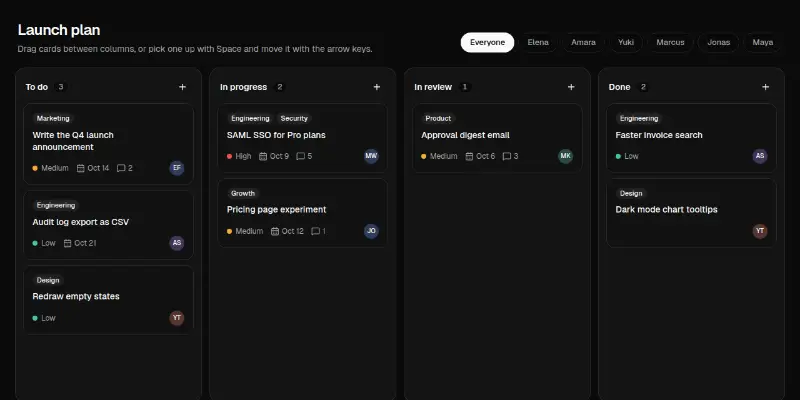Click the YT avatar on Redraw empty states card
Screen dimensions: 800x400
177,318
